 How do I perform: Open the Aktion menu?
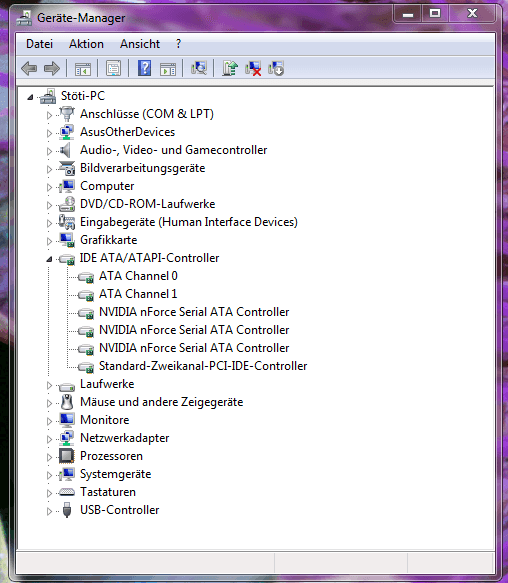[86, 44]
